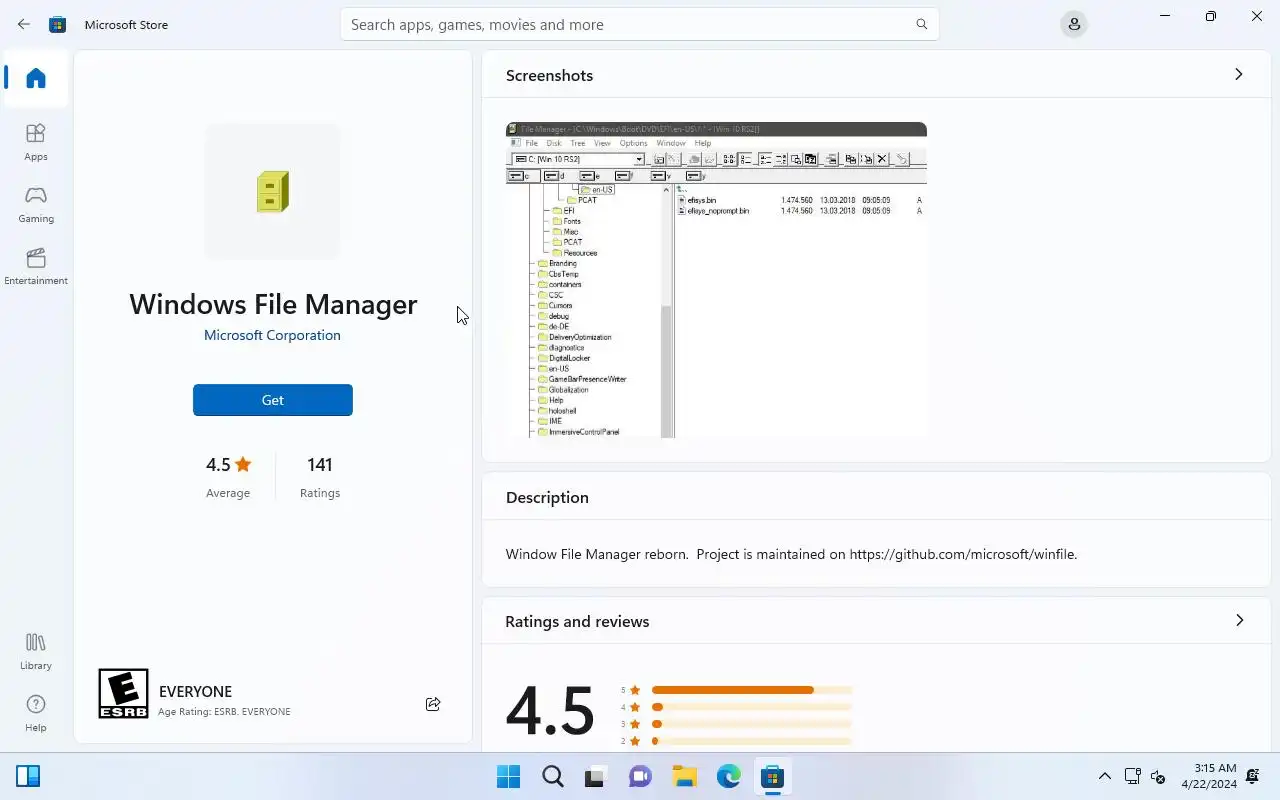The width and height of the screenshot is (1280, 800).
Task: Click the large 4.5 review score
Action: click(550, 710)
